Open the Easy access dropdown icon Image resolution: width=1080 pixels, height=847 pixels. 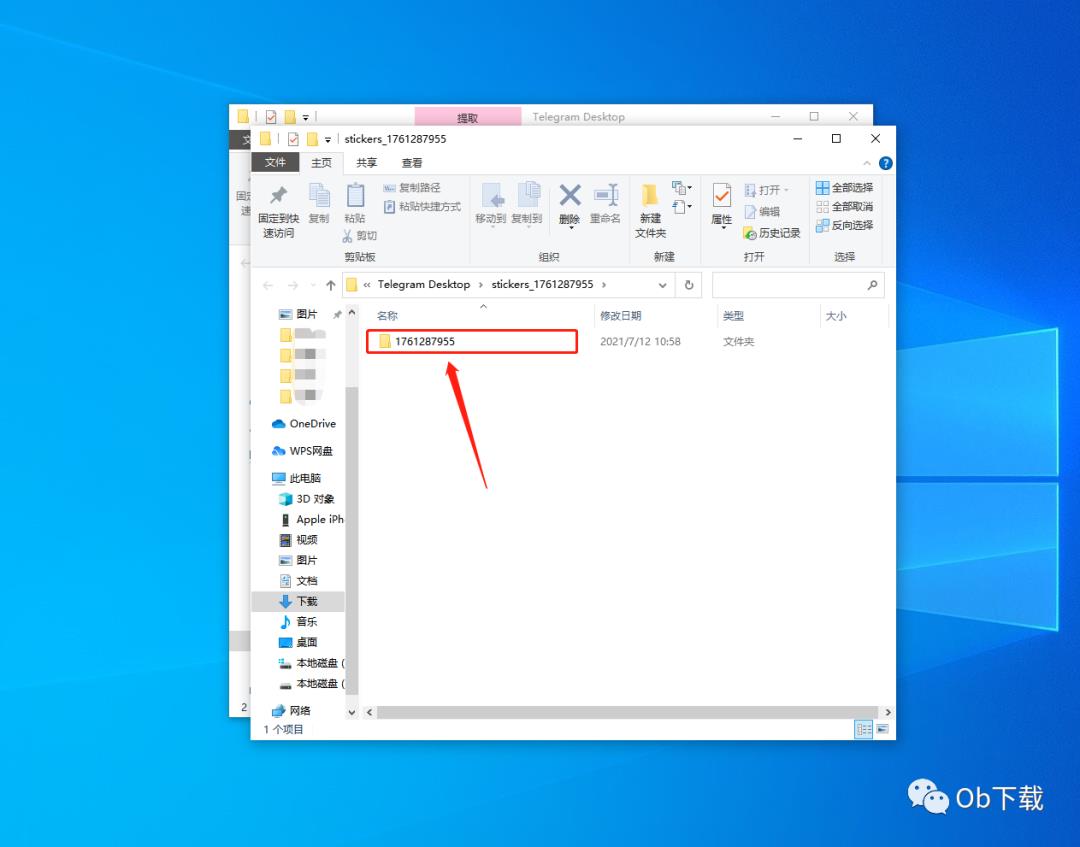[x=682, y=207]
